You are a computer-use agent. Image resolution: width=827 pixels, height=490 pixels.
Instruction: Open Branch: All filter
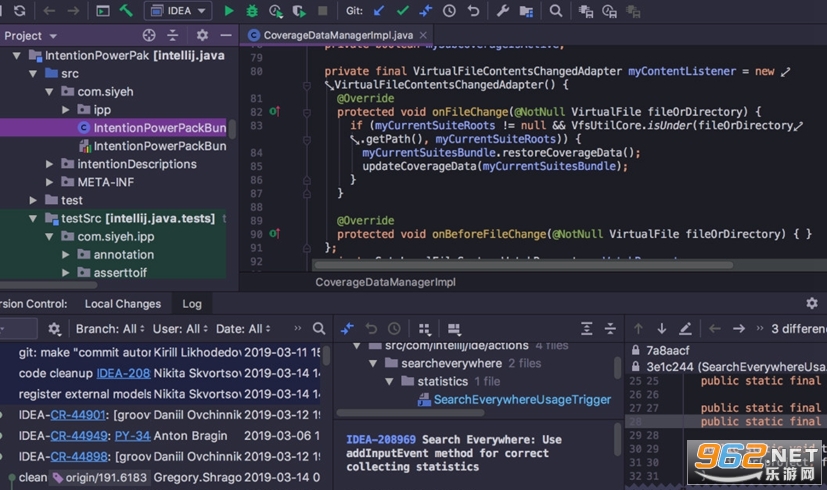(x=110, y=329)
